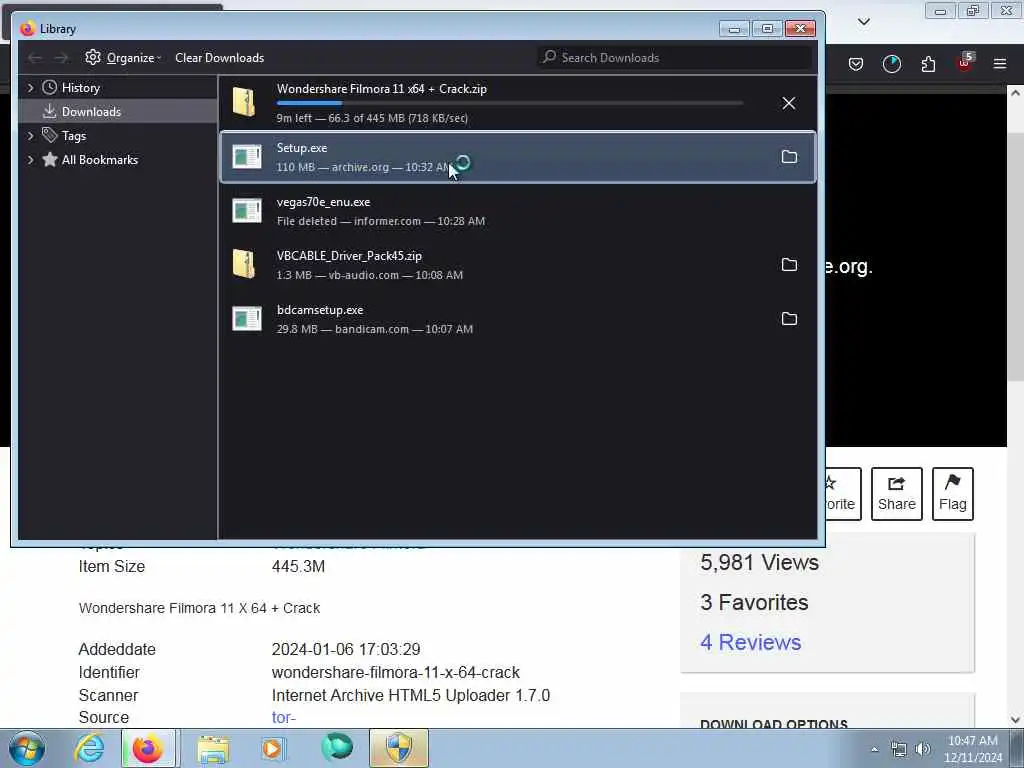Click the Filmora download progress bar
The image size is (1024, 768).
pyautogui.click(x=509, y=103)
